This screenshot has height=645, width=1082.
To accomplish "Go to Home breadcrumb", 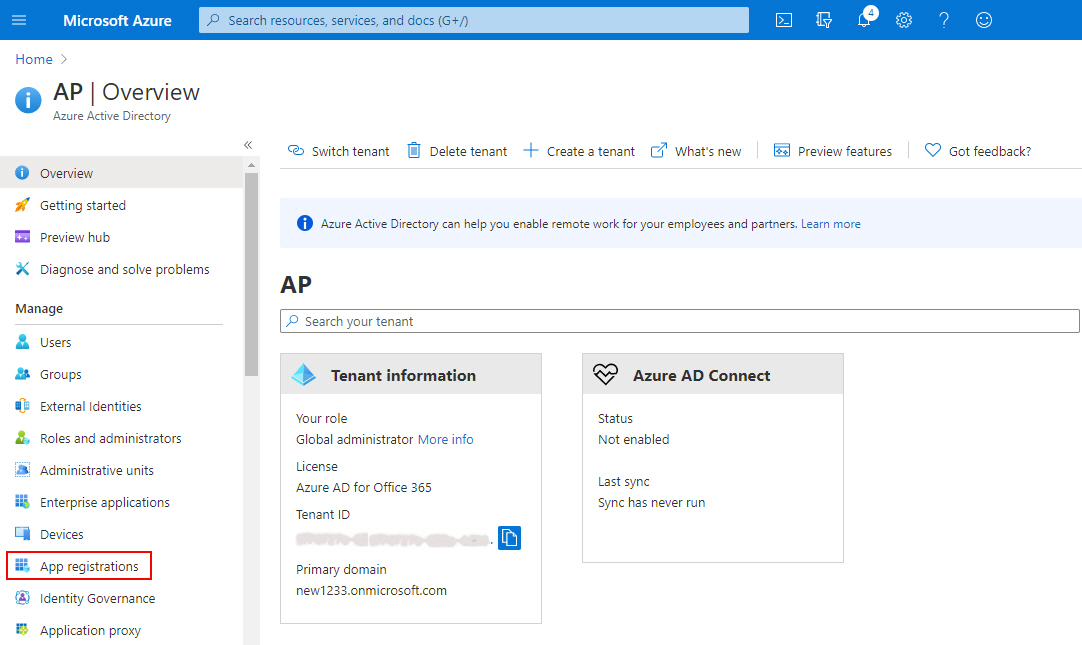I will pyautogui.click(x=34, y=59).
